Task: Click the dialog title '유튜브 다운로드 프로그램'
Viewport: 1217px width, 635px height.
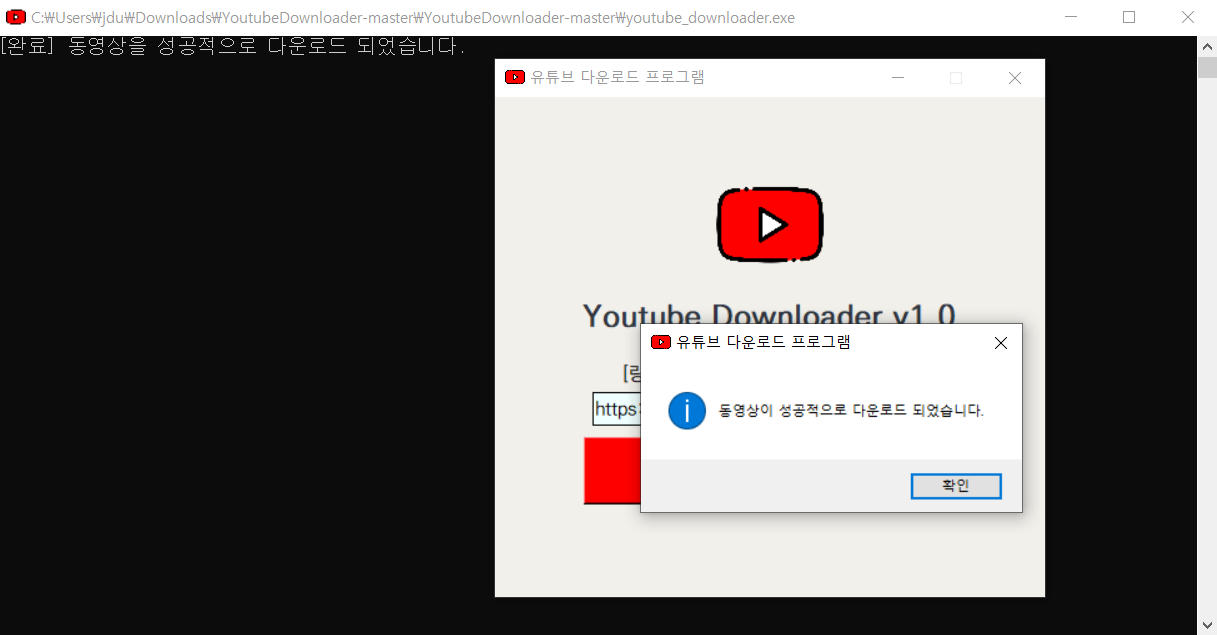Action: [763, 342]
